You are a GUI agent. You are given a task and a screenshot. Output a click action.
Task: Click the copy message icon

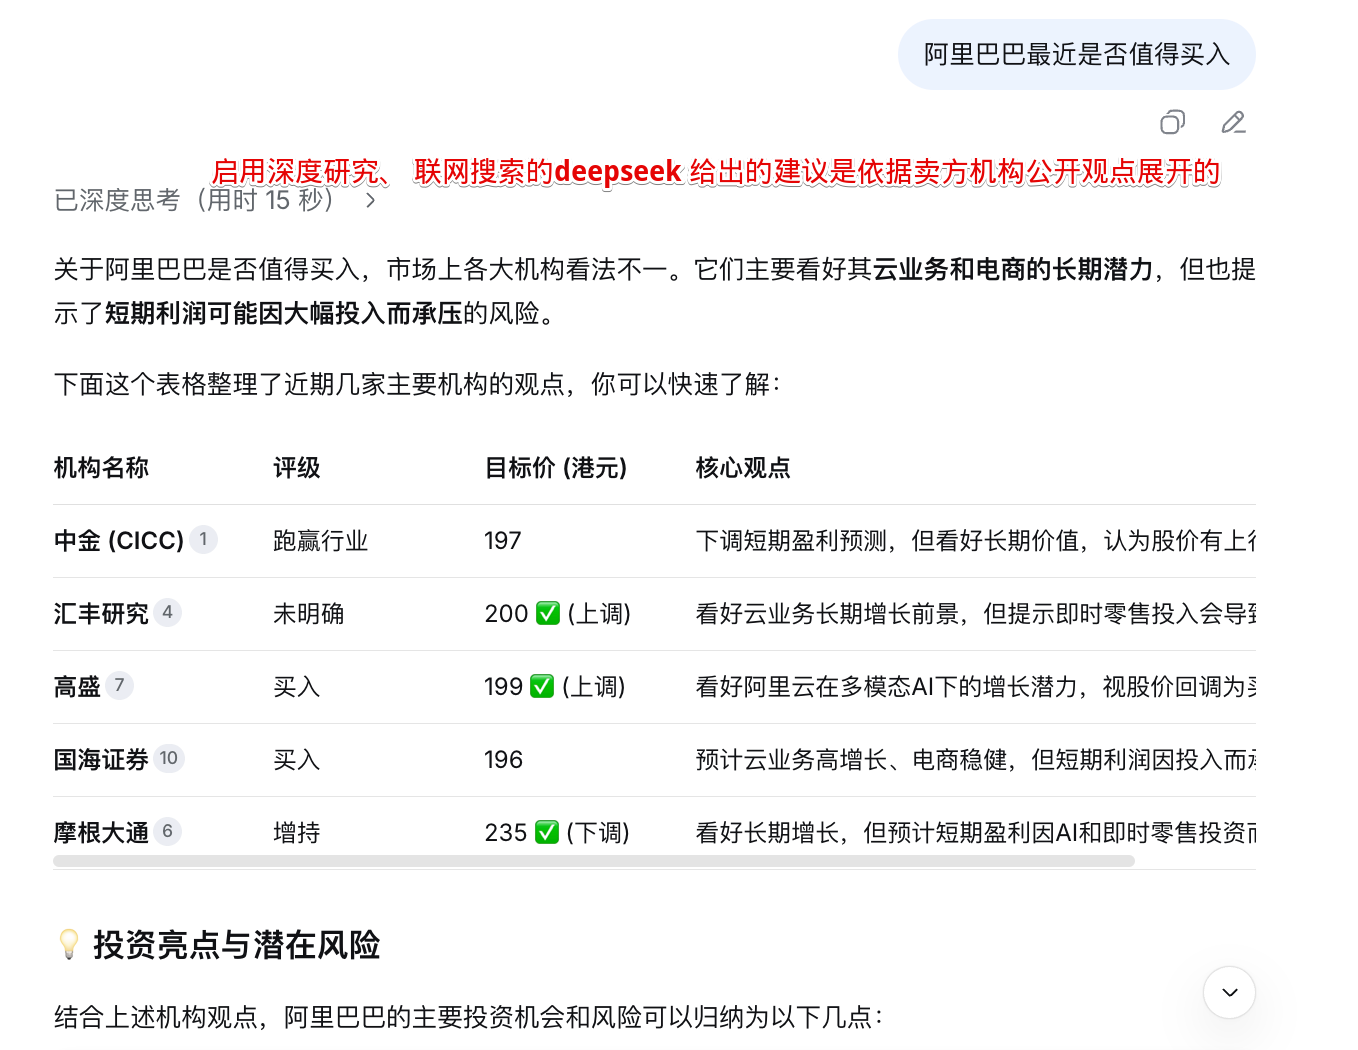click(x=1172, y=122)
